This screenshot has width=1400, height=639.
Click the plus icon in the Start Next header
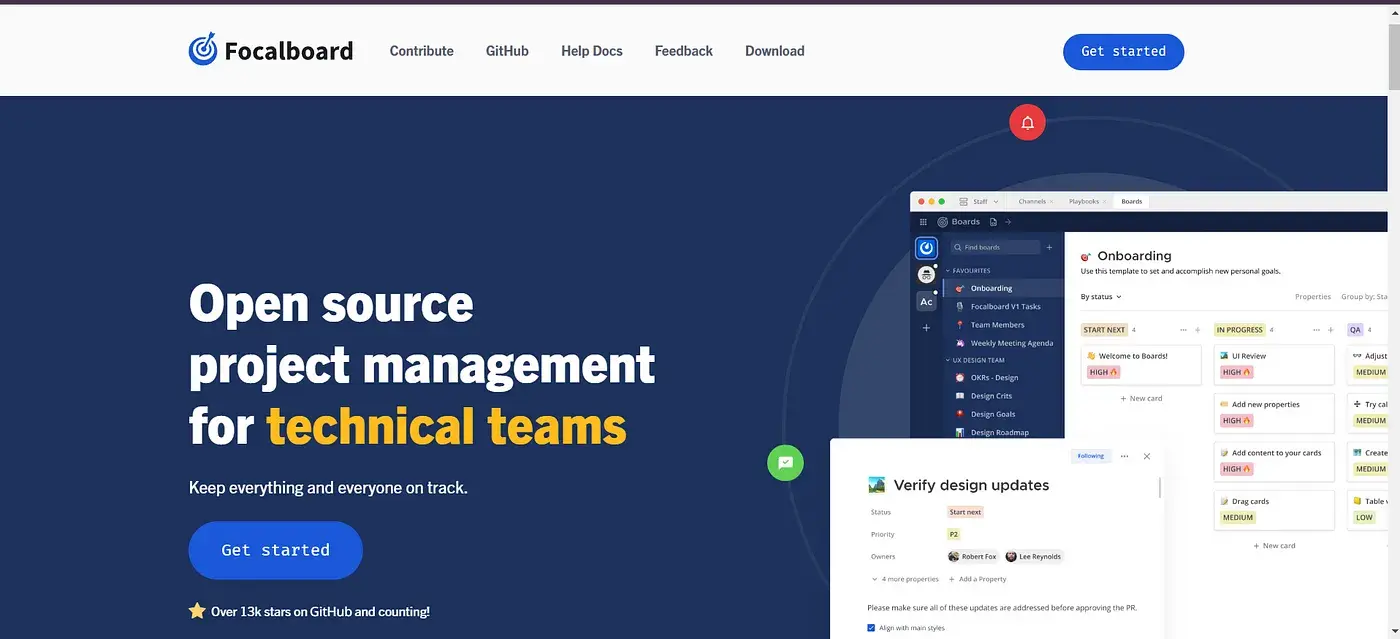coord(1197,330)
